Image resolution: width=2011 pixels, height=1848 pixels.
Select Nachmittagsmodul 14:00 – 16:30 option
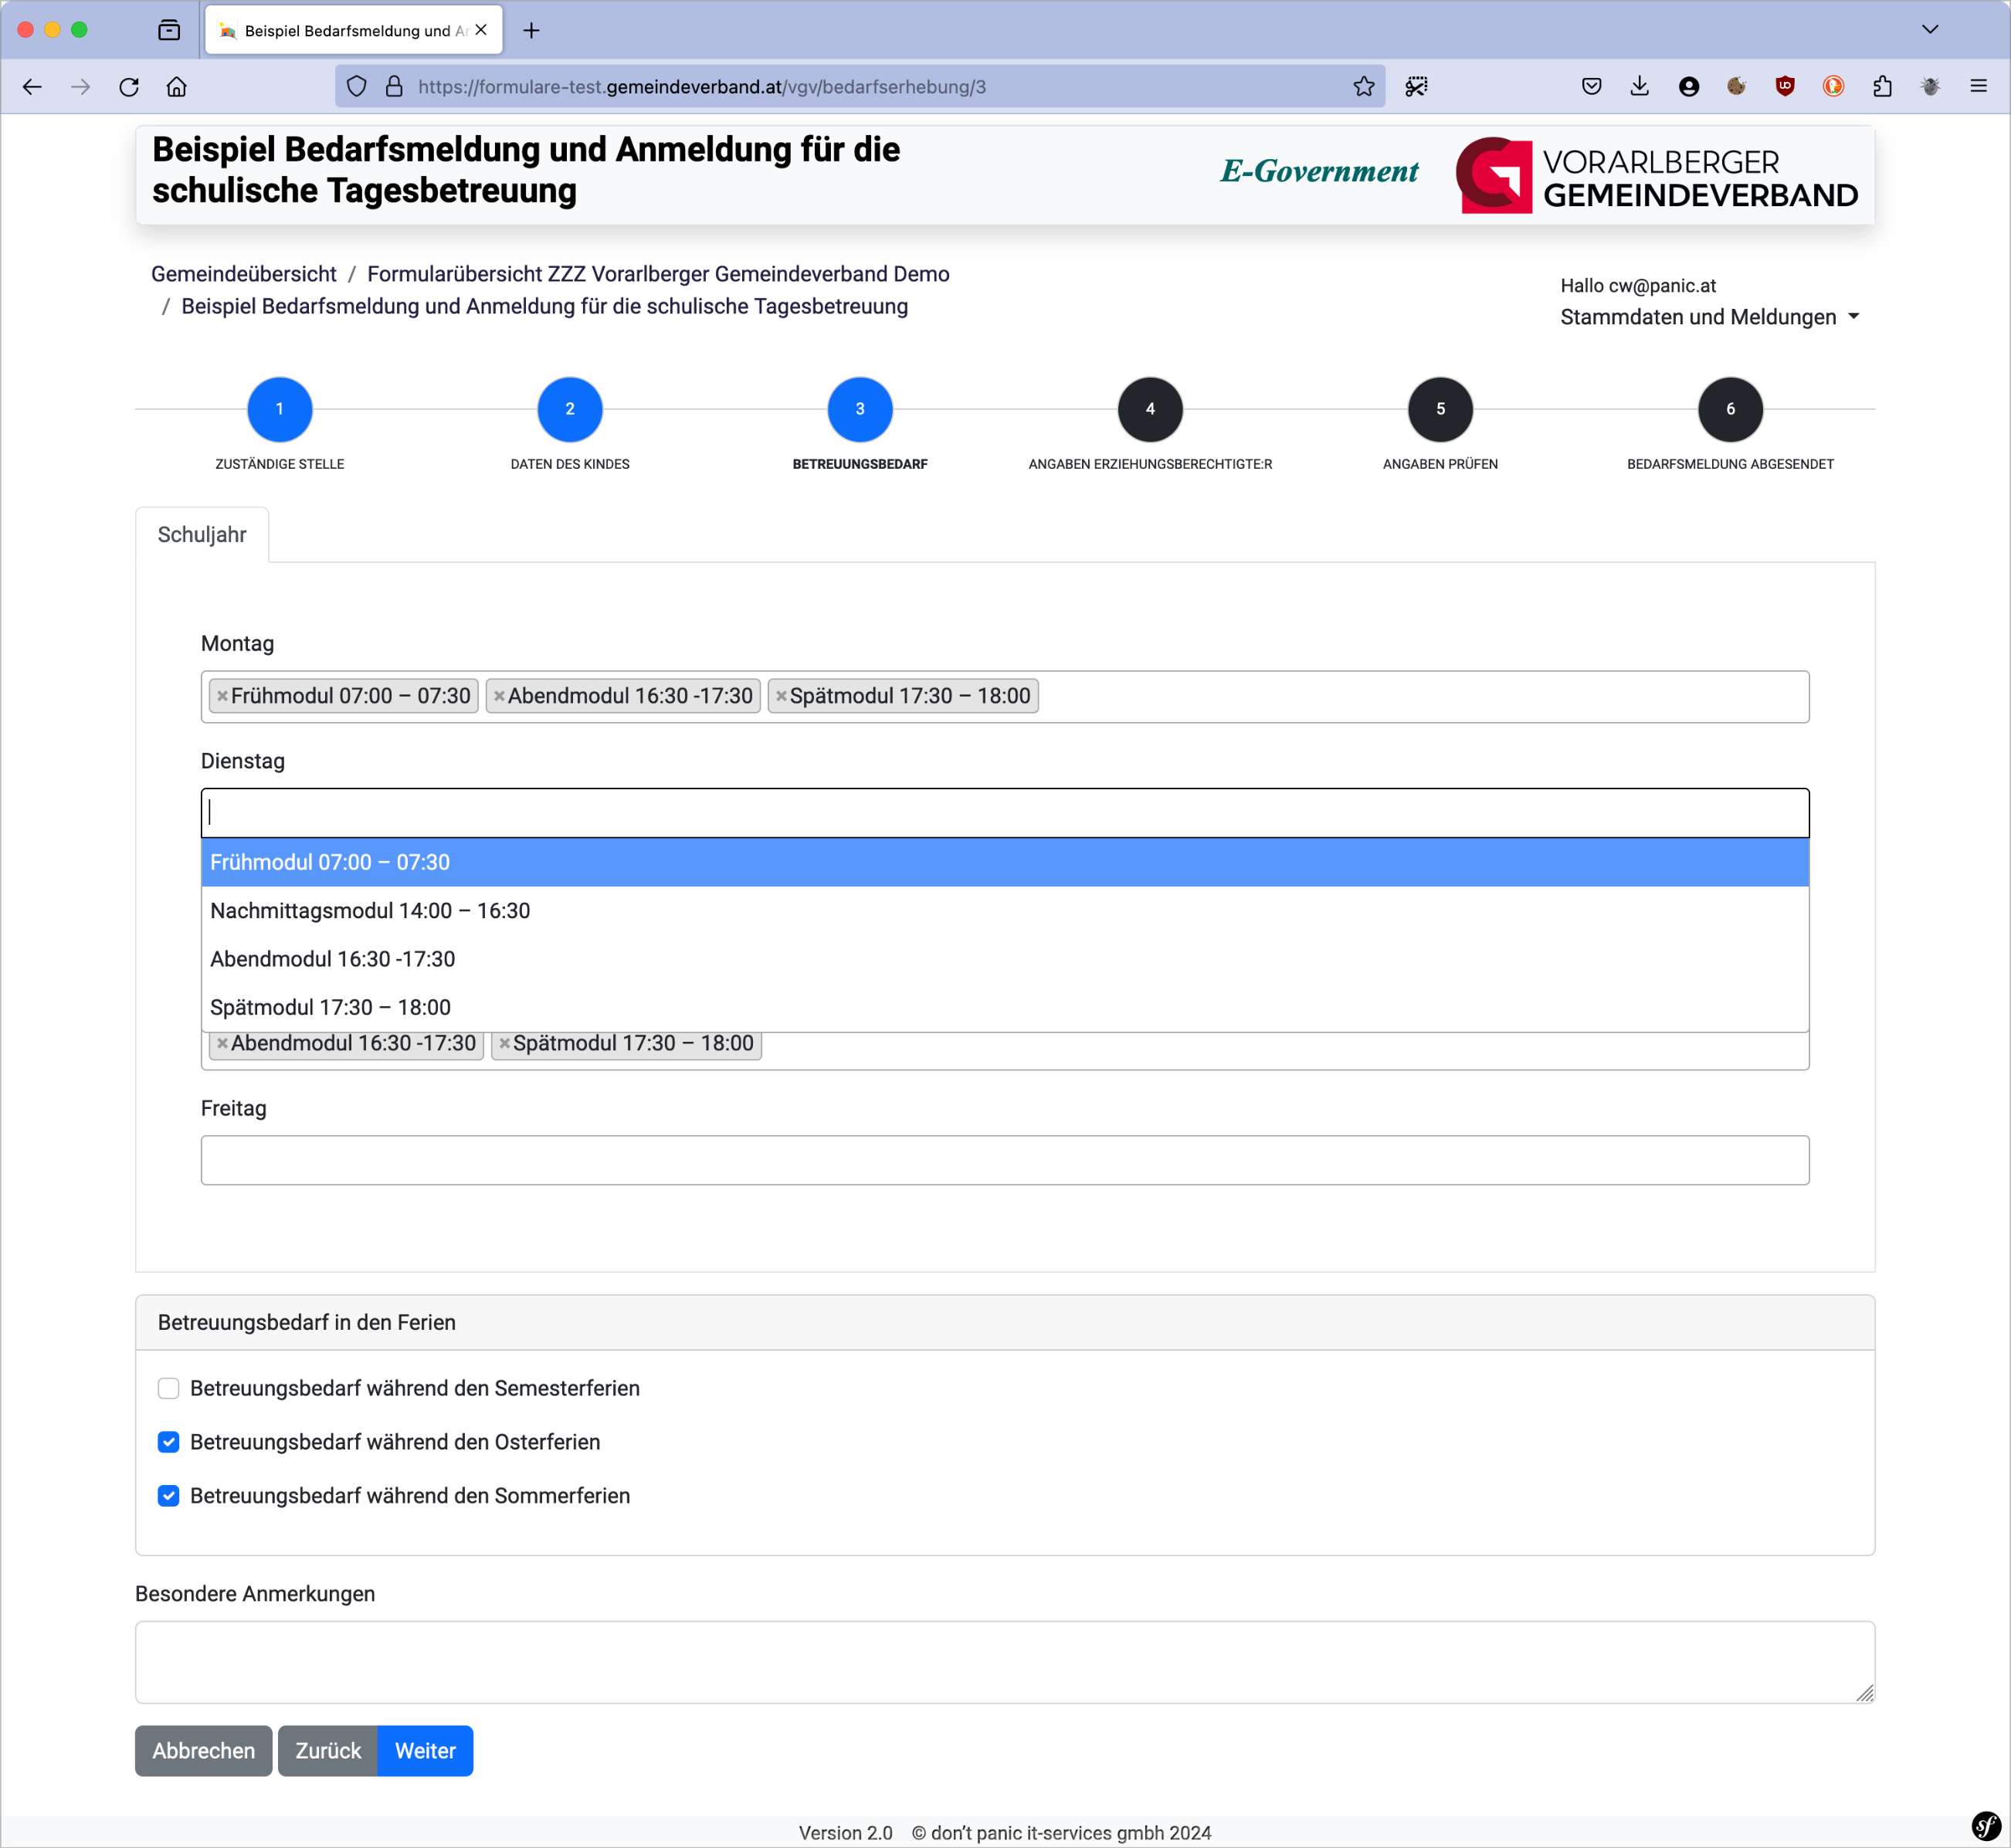tap(1005, 911)
